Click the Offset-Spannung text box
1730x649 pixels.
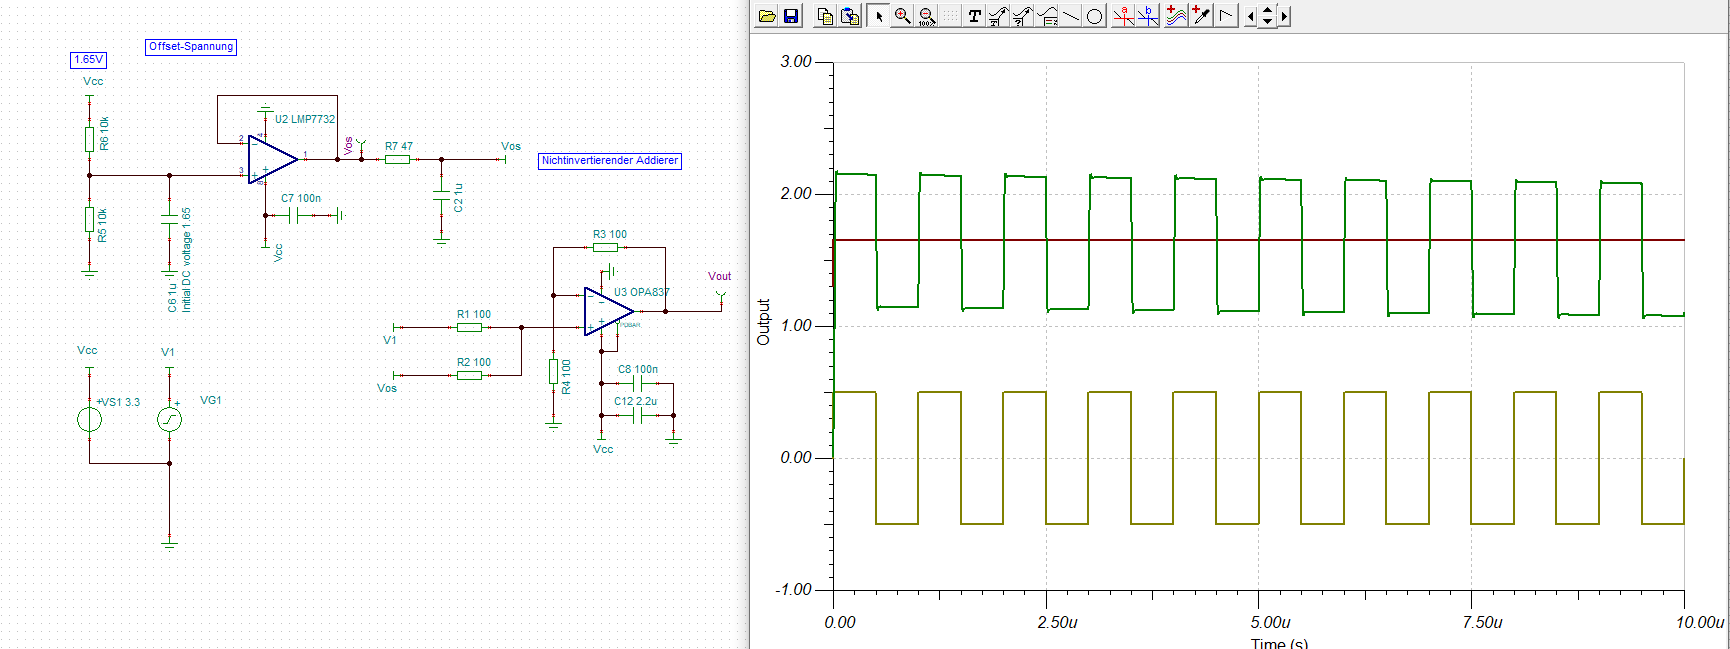tap(190, 46)
